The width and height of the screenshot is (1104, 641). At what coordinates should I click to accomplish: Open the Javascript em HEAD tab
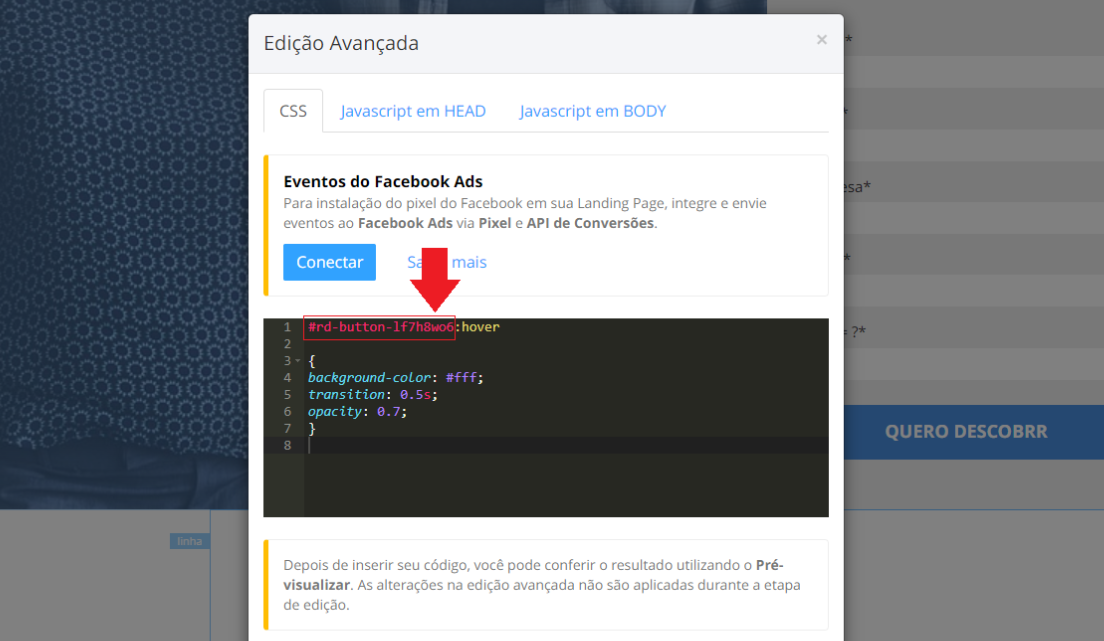click(413, 111)
